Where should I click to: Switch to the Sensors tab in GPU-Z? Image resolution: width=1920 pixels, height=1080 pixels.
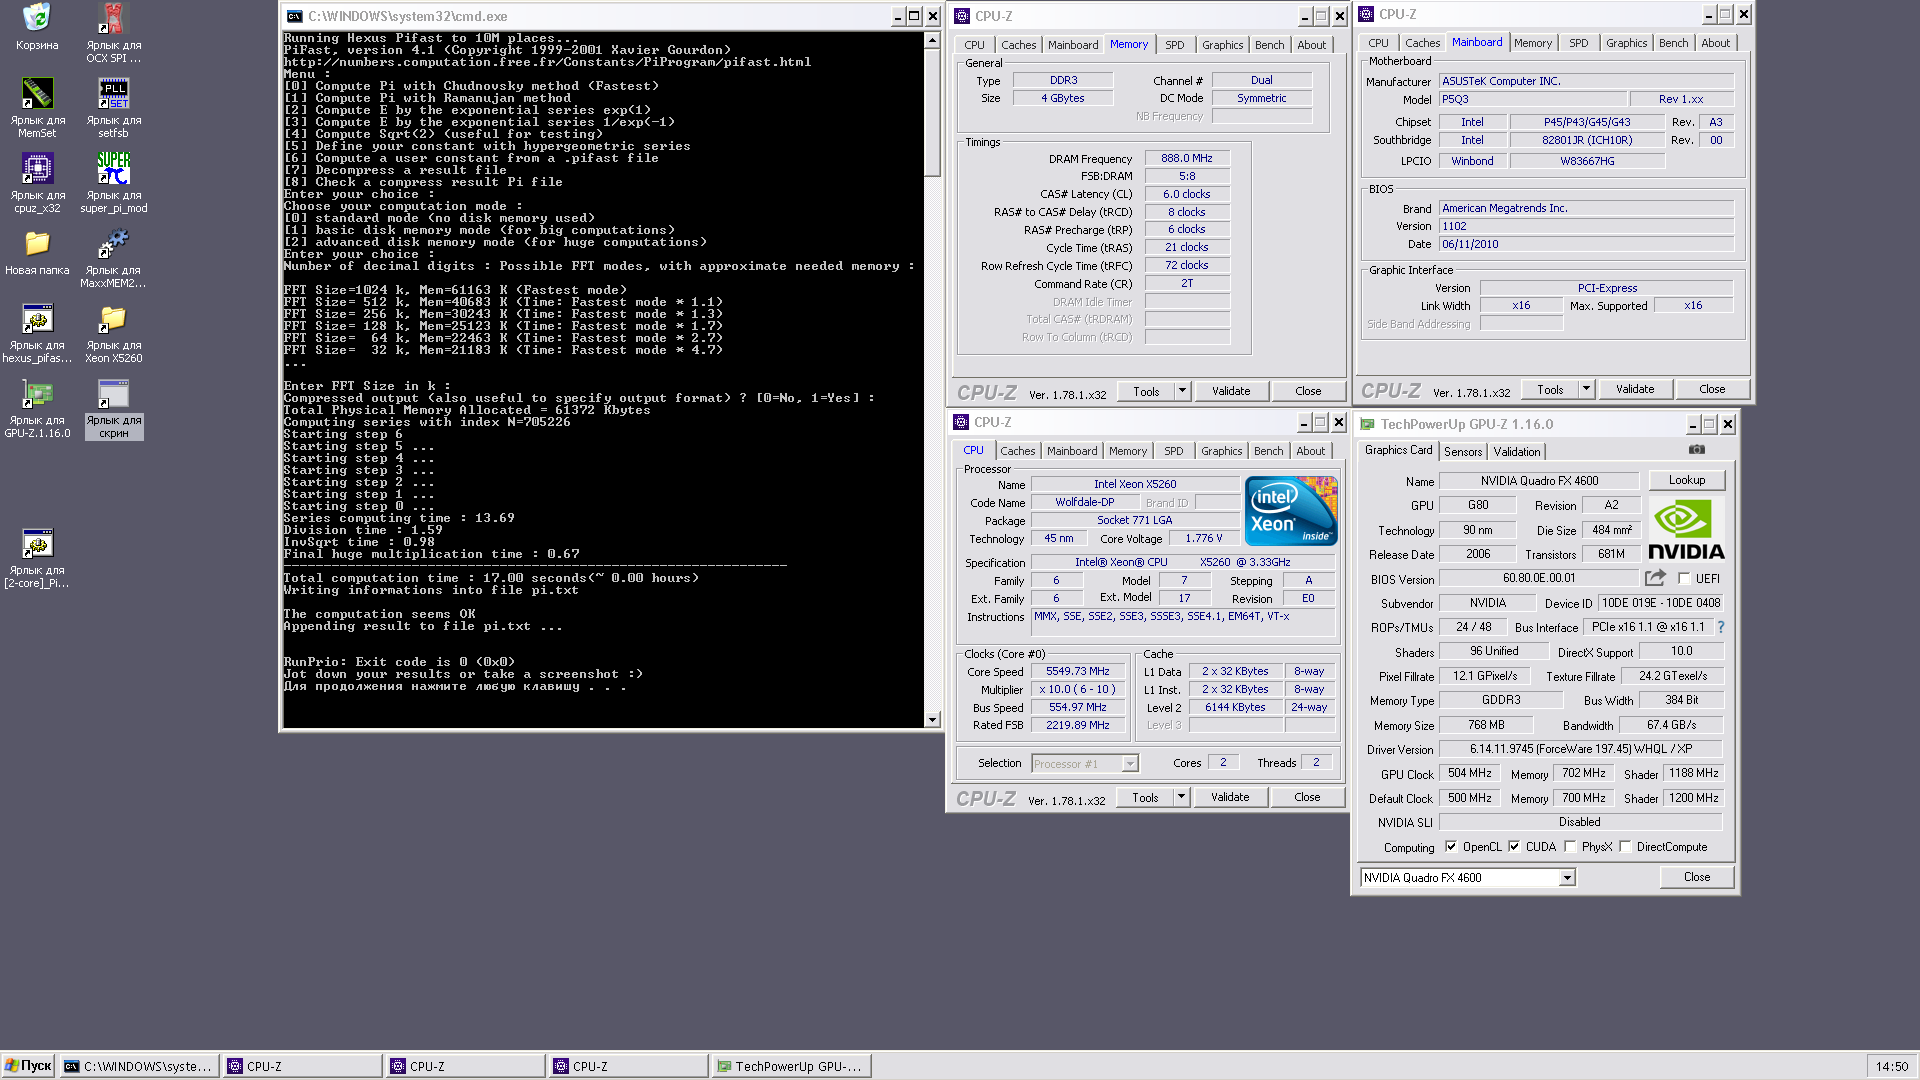pyautogui.click(x=1463, y=451)
